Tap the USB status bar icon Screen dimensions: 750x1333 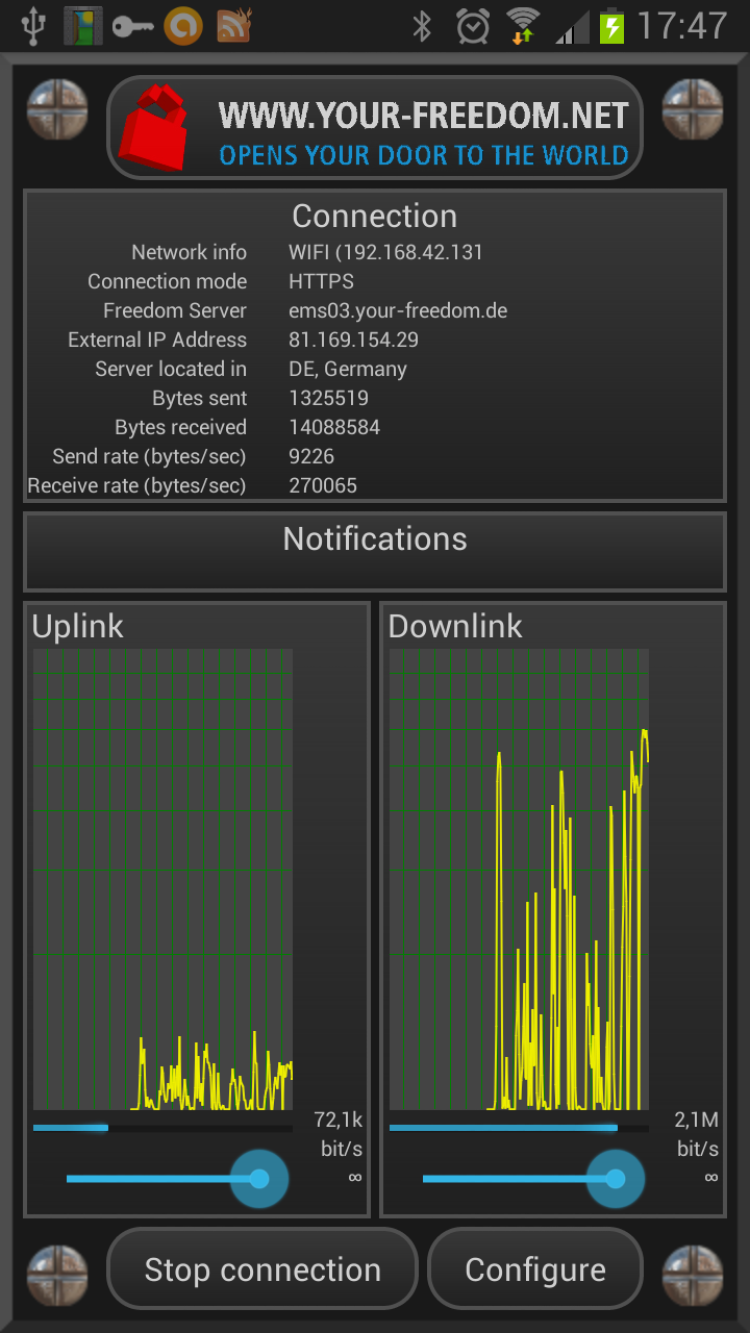pos(33,27)
